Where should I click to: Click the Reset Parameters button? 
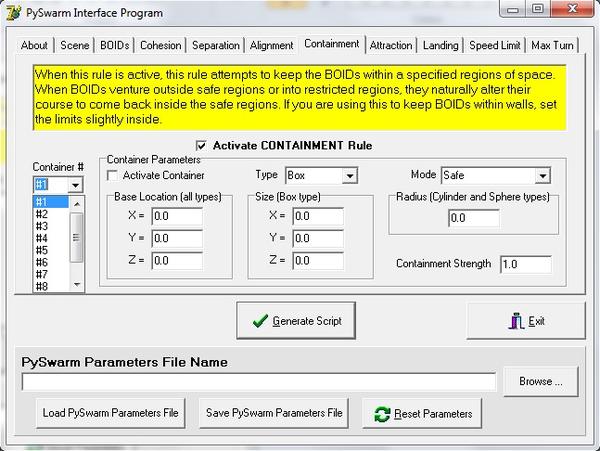(x=422, y=414)
